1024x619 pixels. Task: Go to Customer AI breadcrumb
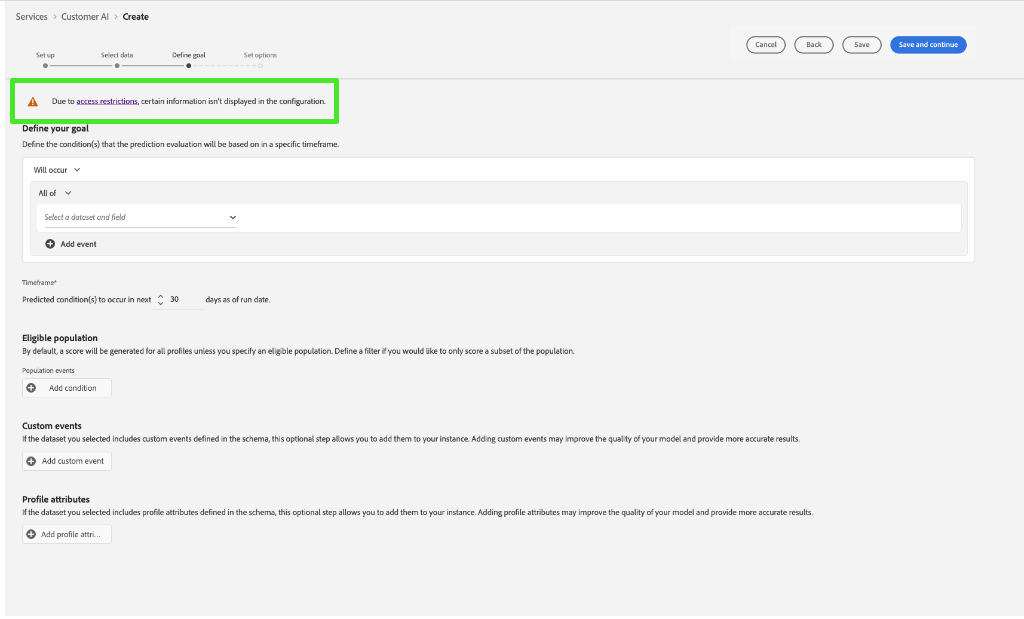click(x=85, y=16)
